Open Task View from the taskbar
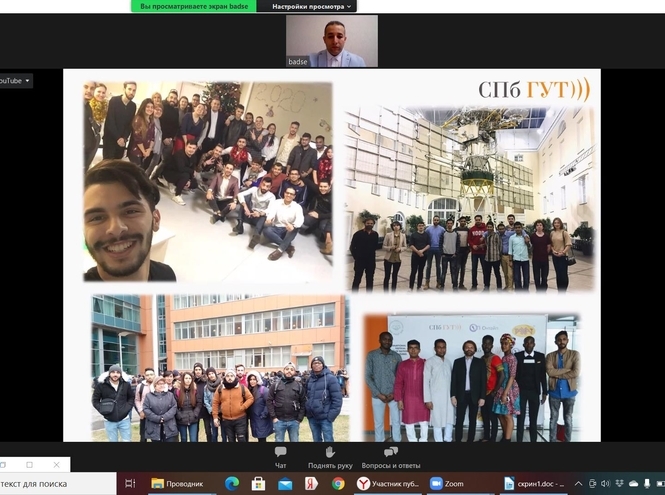 click(131, 484)
